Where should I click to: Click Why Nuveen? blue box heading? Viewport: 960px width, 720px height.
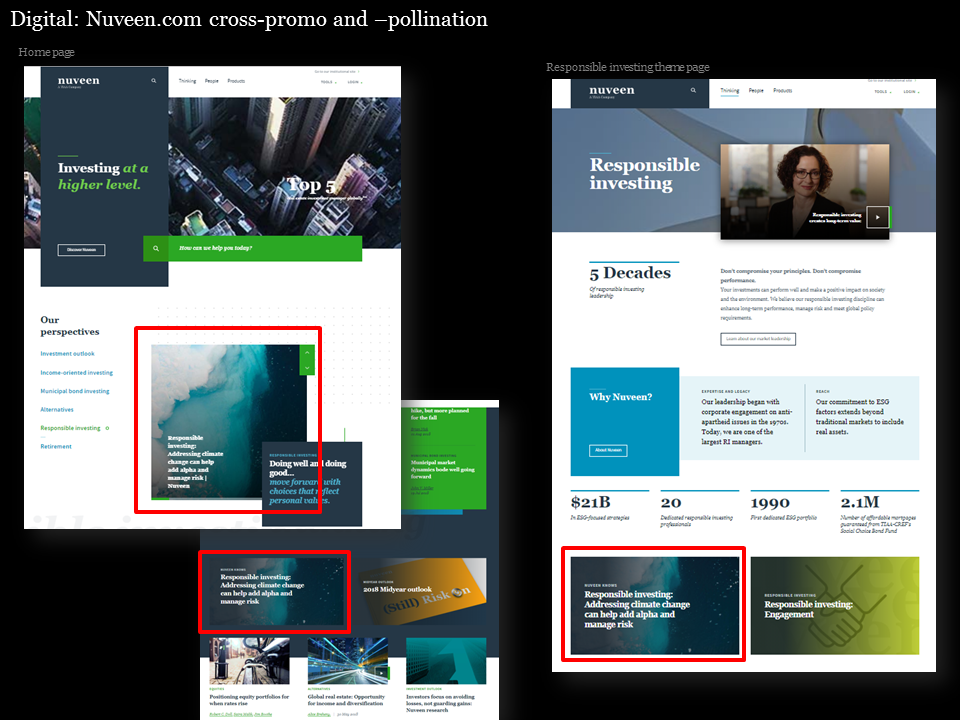tap(620, 397)
